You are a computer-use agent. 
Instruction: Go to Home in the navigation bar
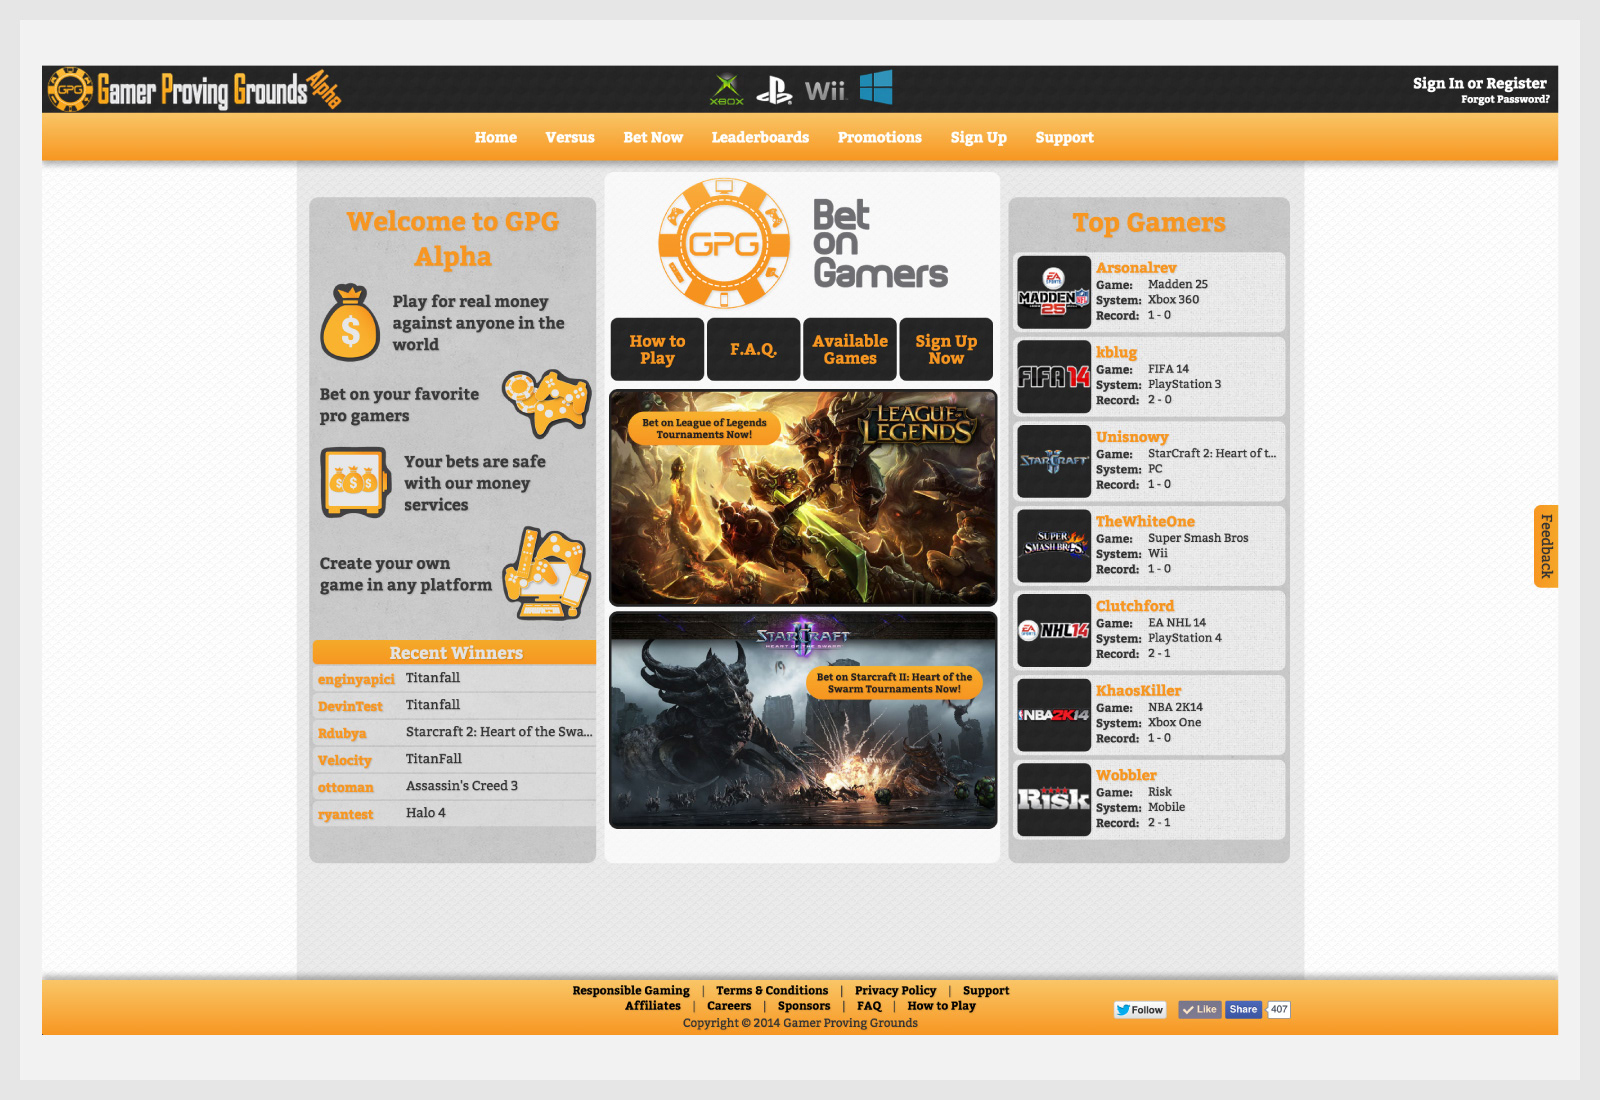click(x=496, y=138)
